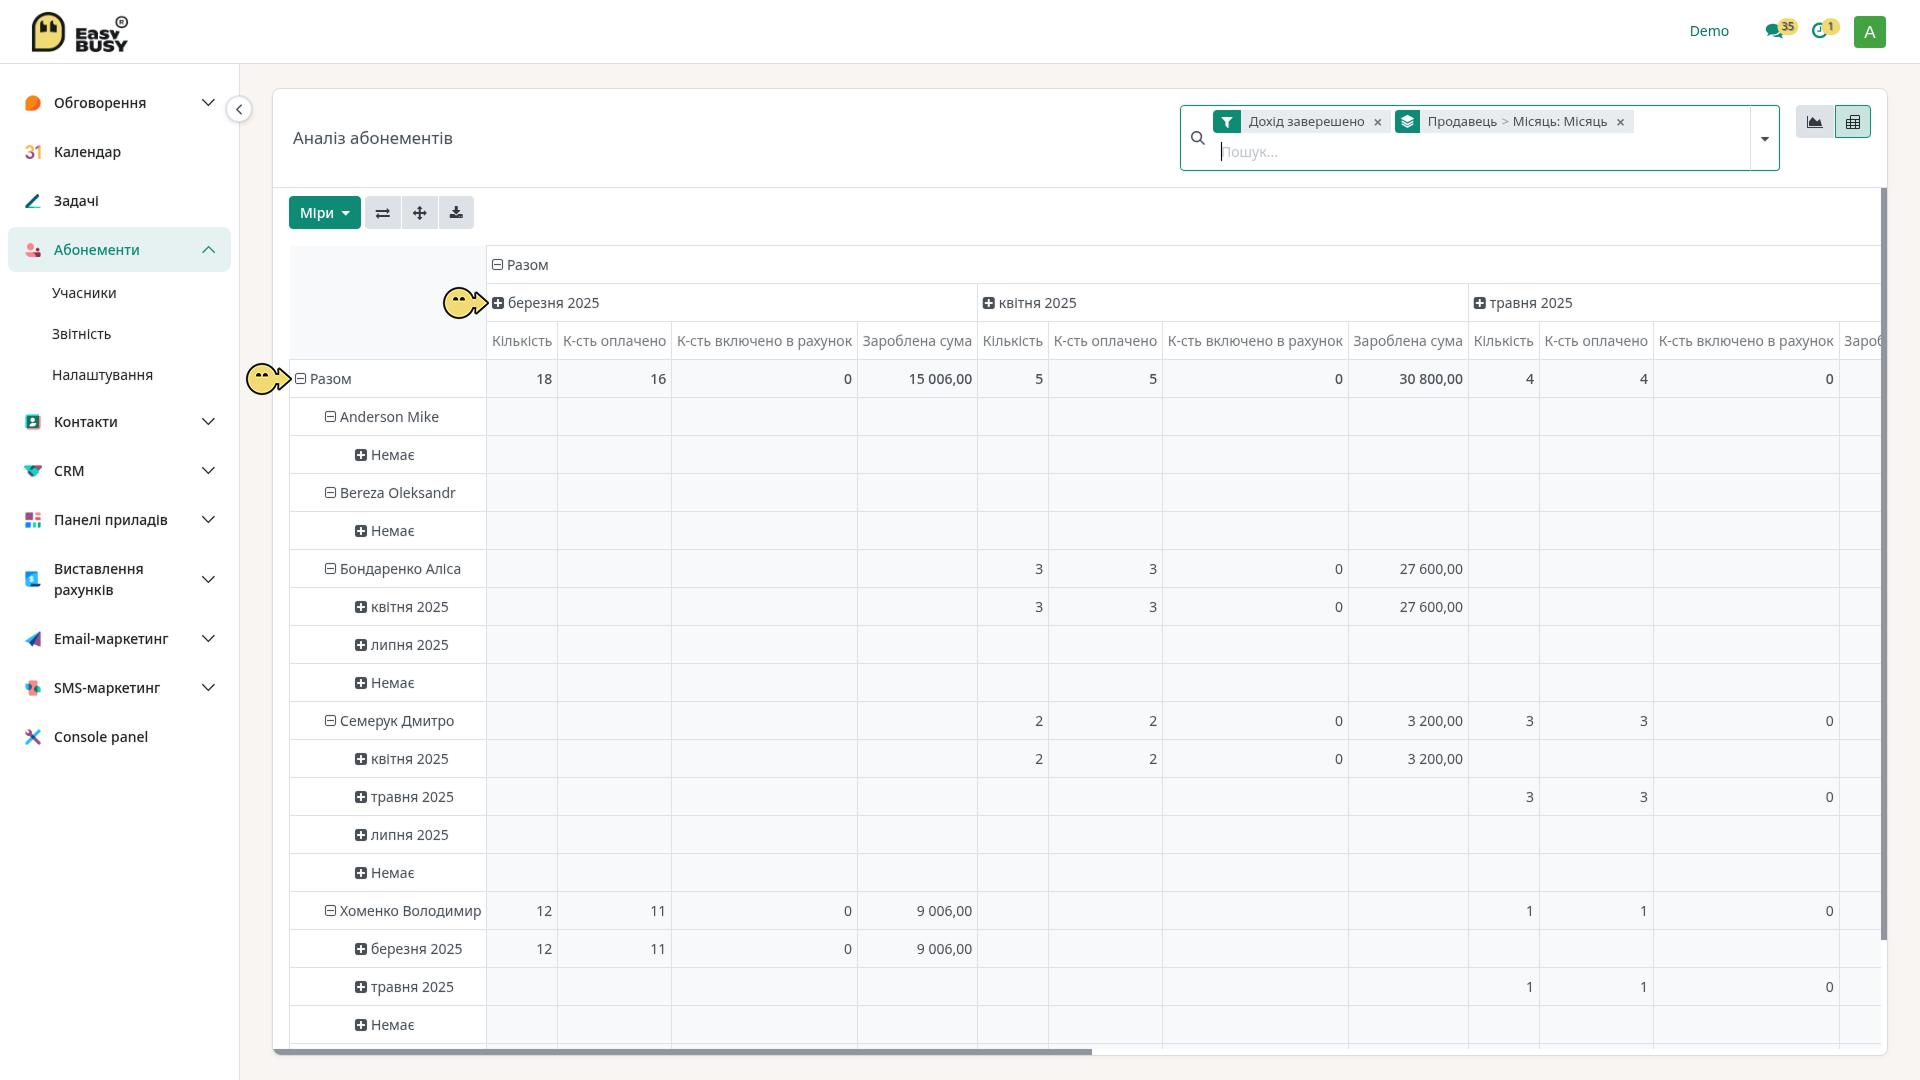Collapse the Хоменко Володимир row

click(403, 911)
